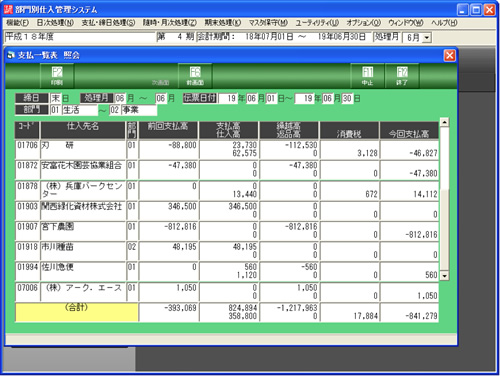
Task: Click the F6 previous screen icon
Action: pyautogui.click(x=195, y=76)
